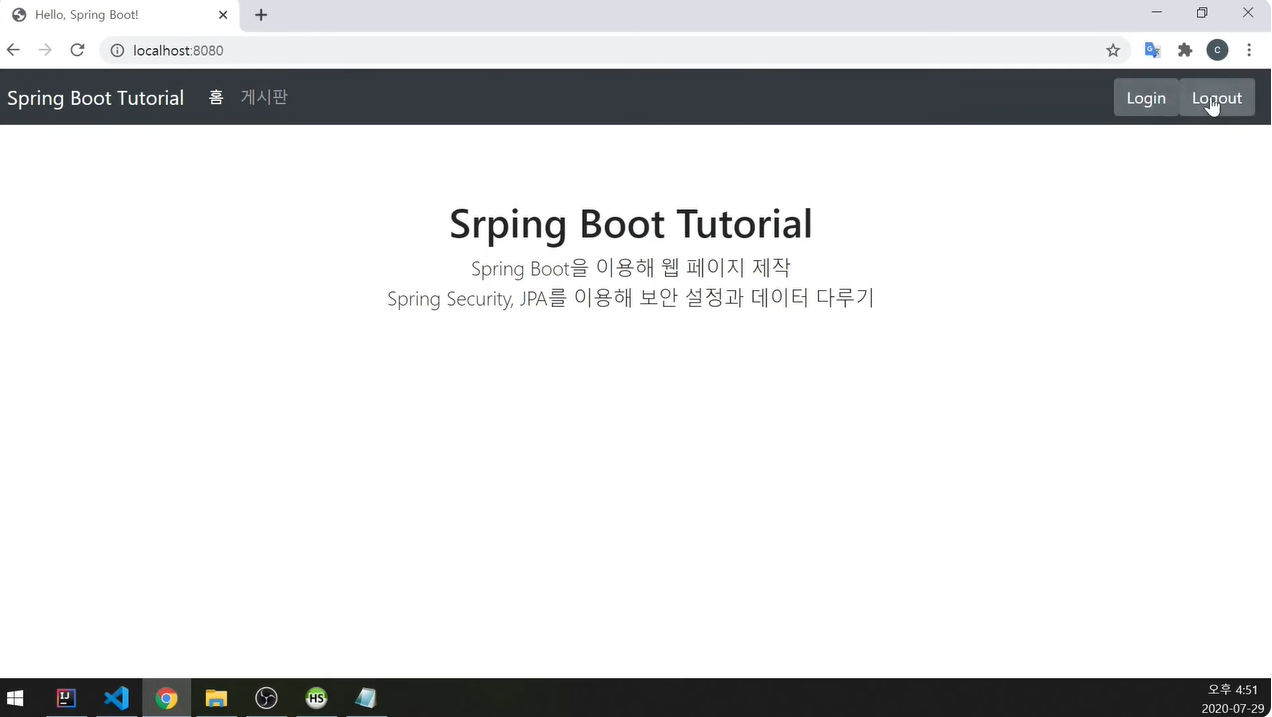
Task: Open the taskbar clock and date
Action: pos(1231,698)
